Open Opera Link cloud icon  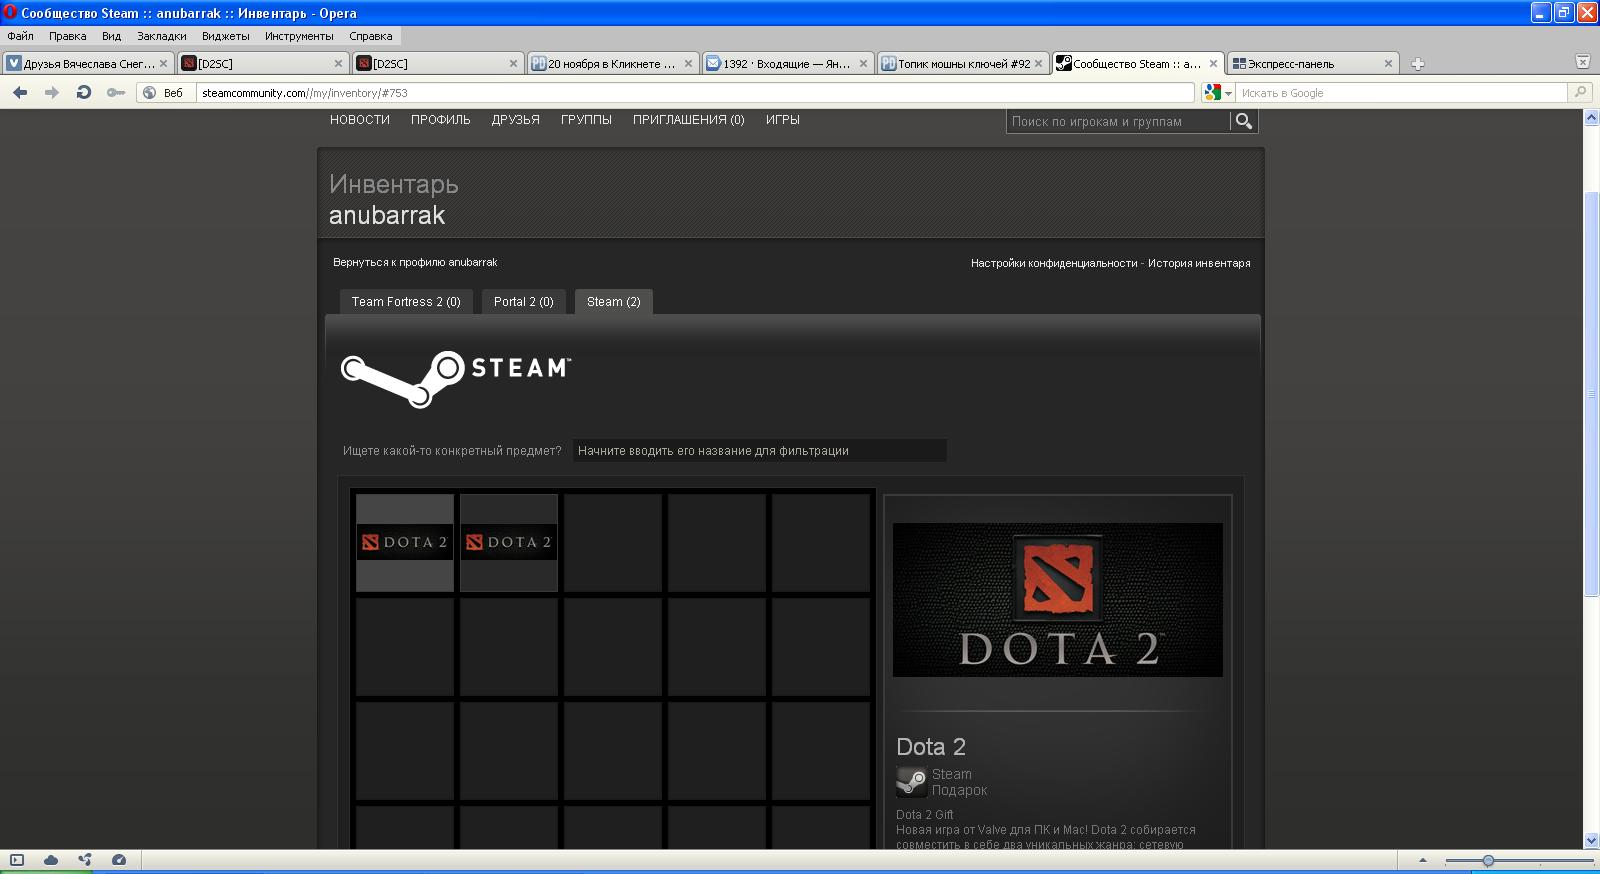pyautogui.click(x=51, y=860)
